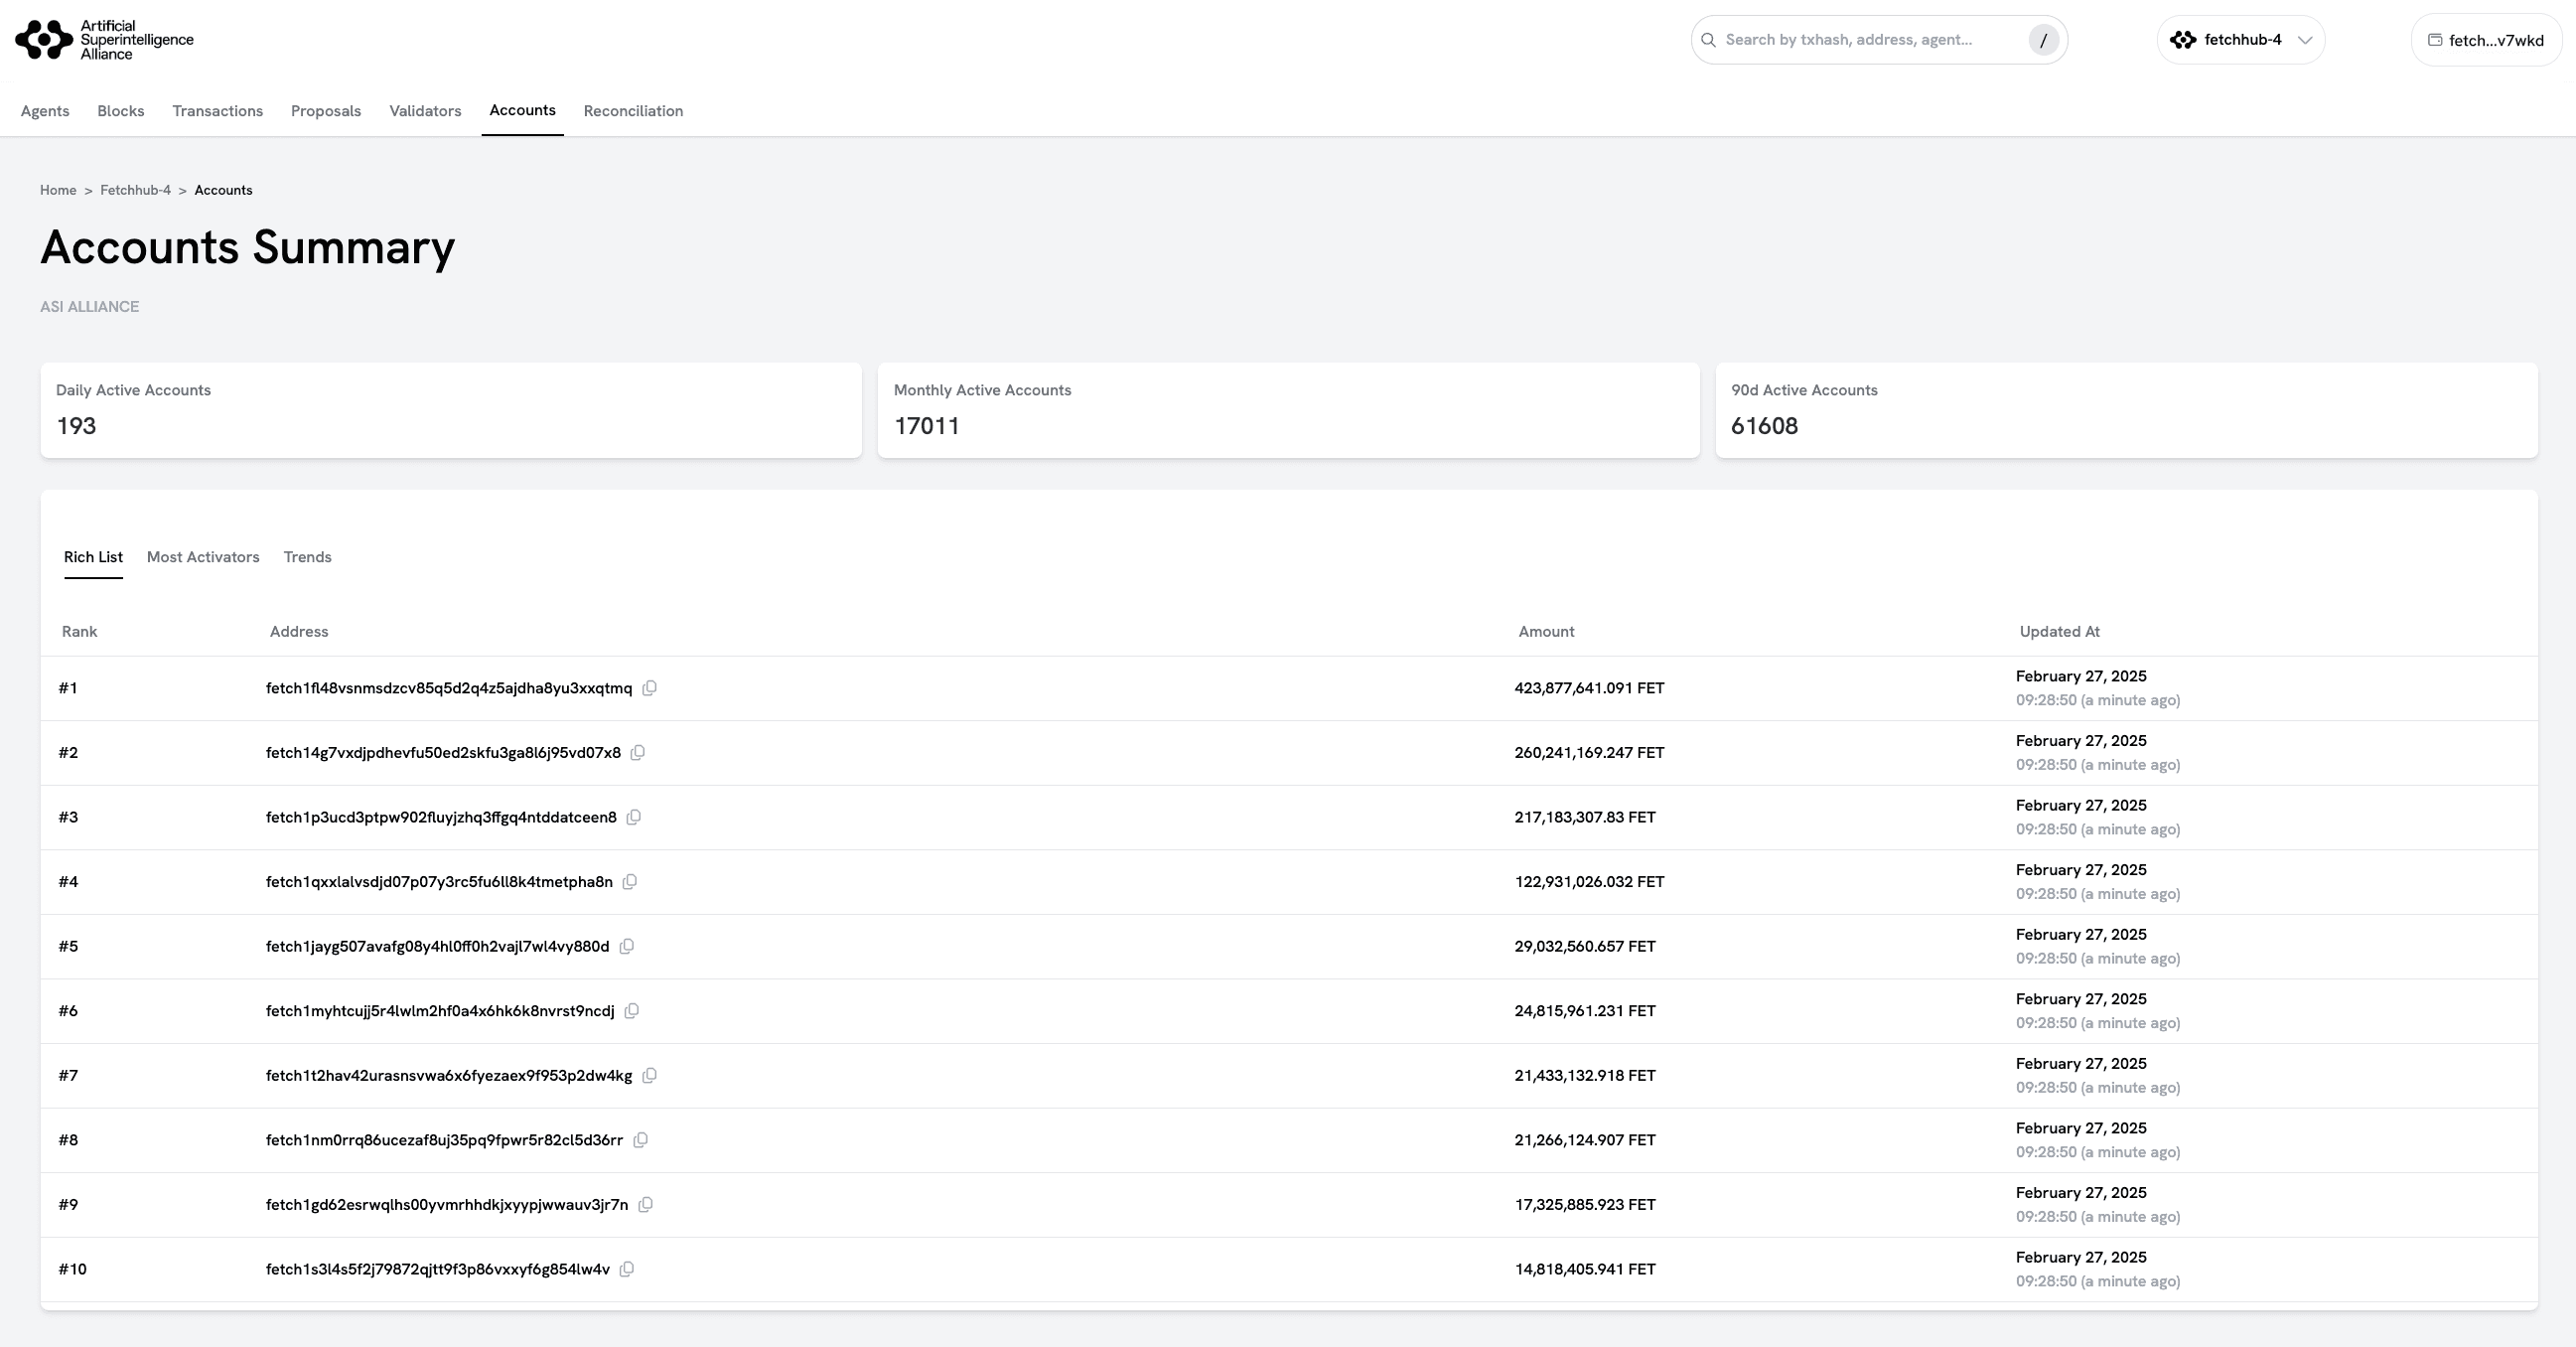This screenshot has width=2576, height=1347.
Task: Switch to Most Activators tab
Action: 203,557
